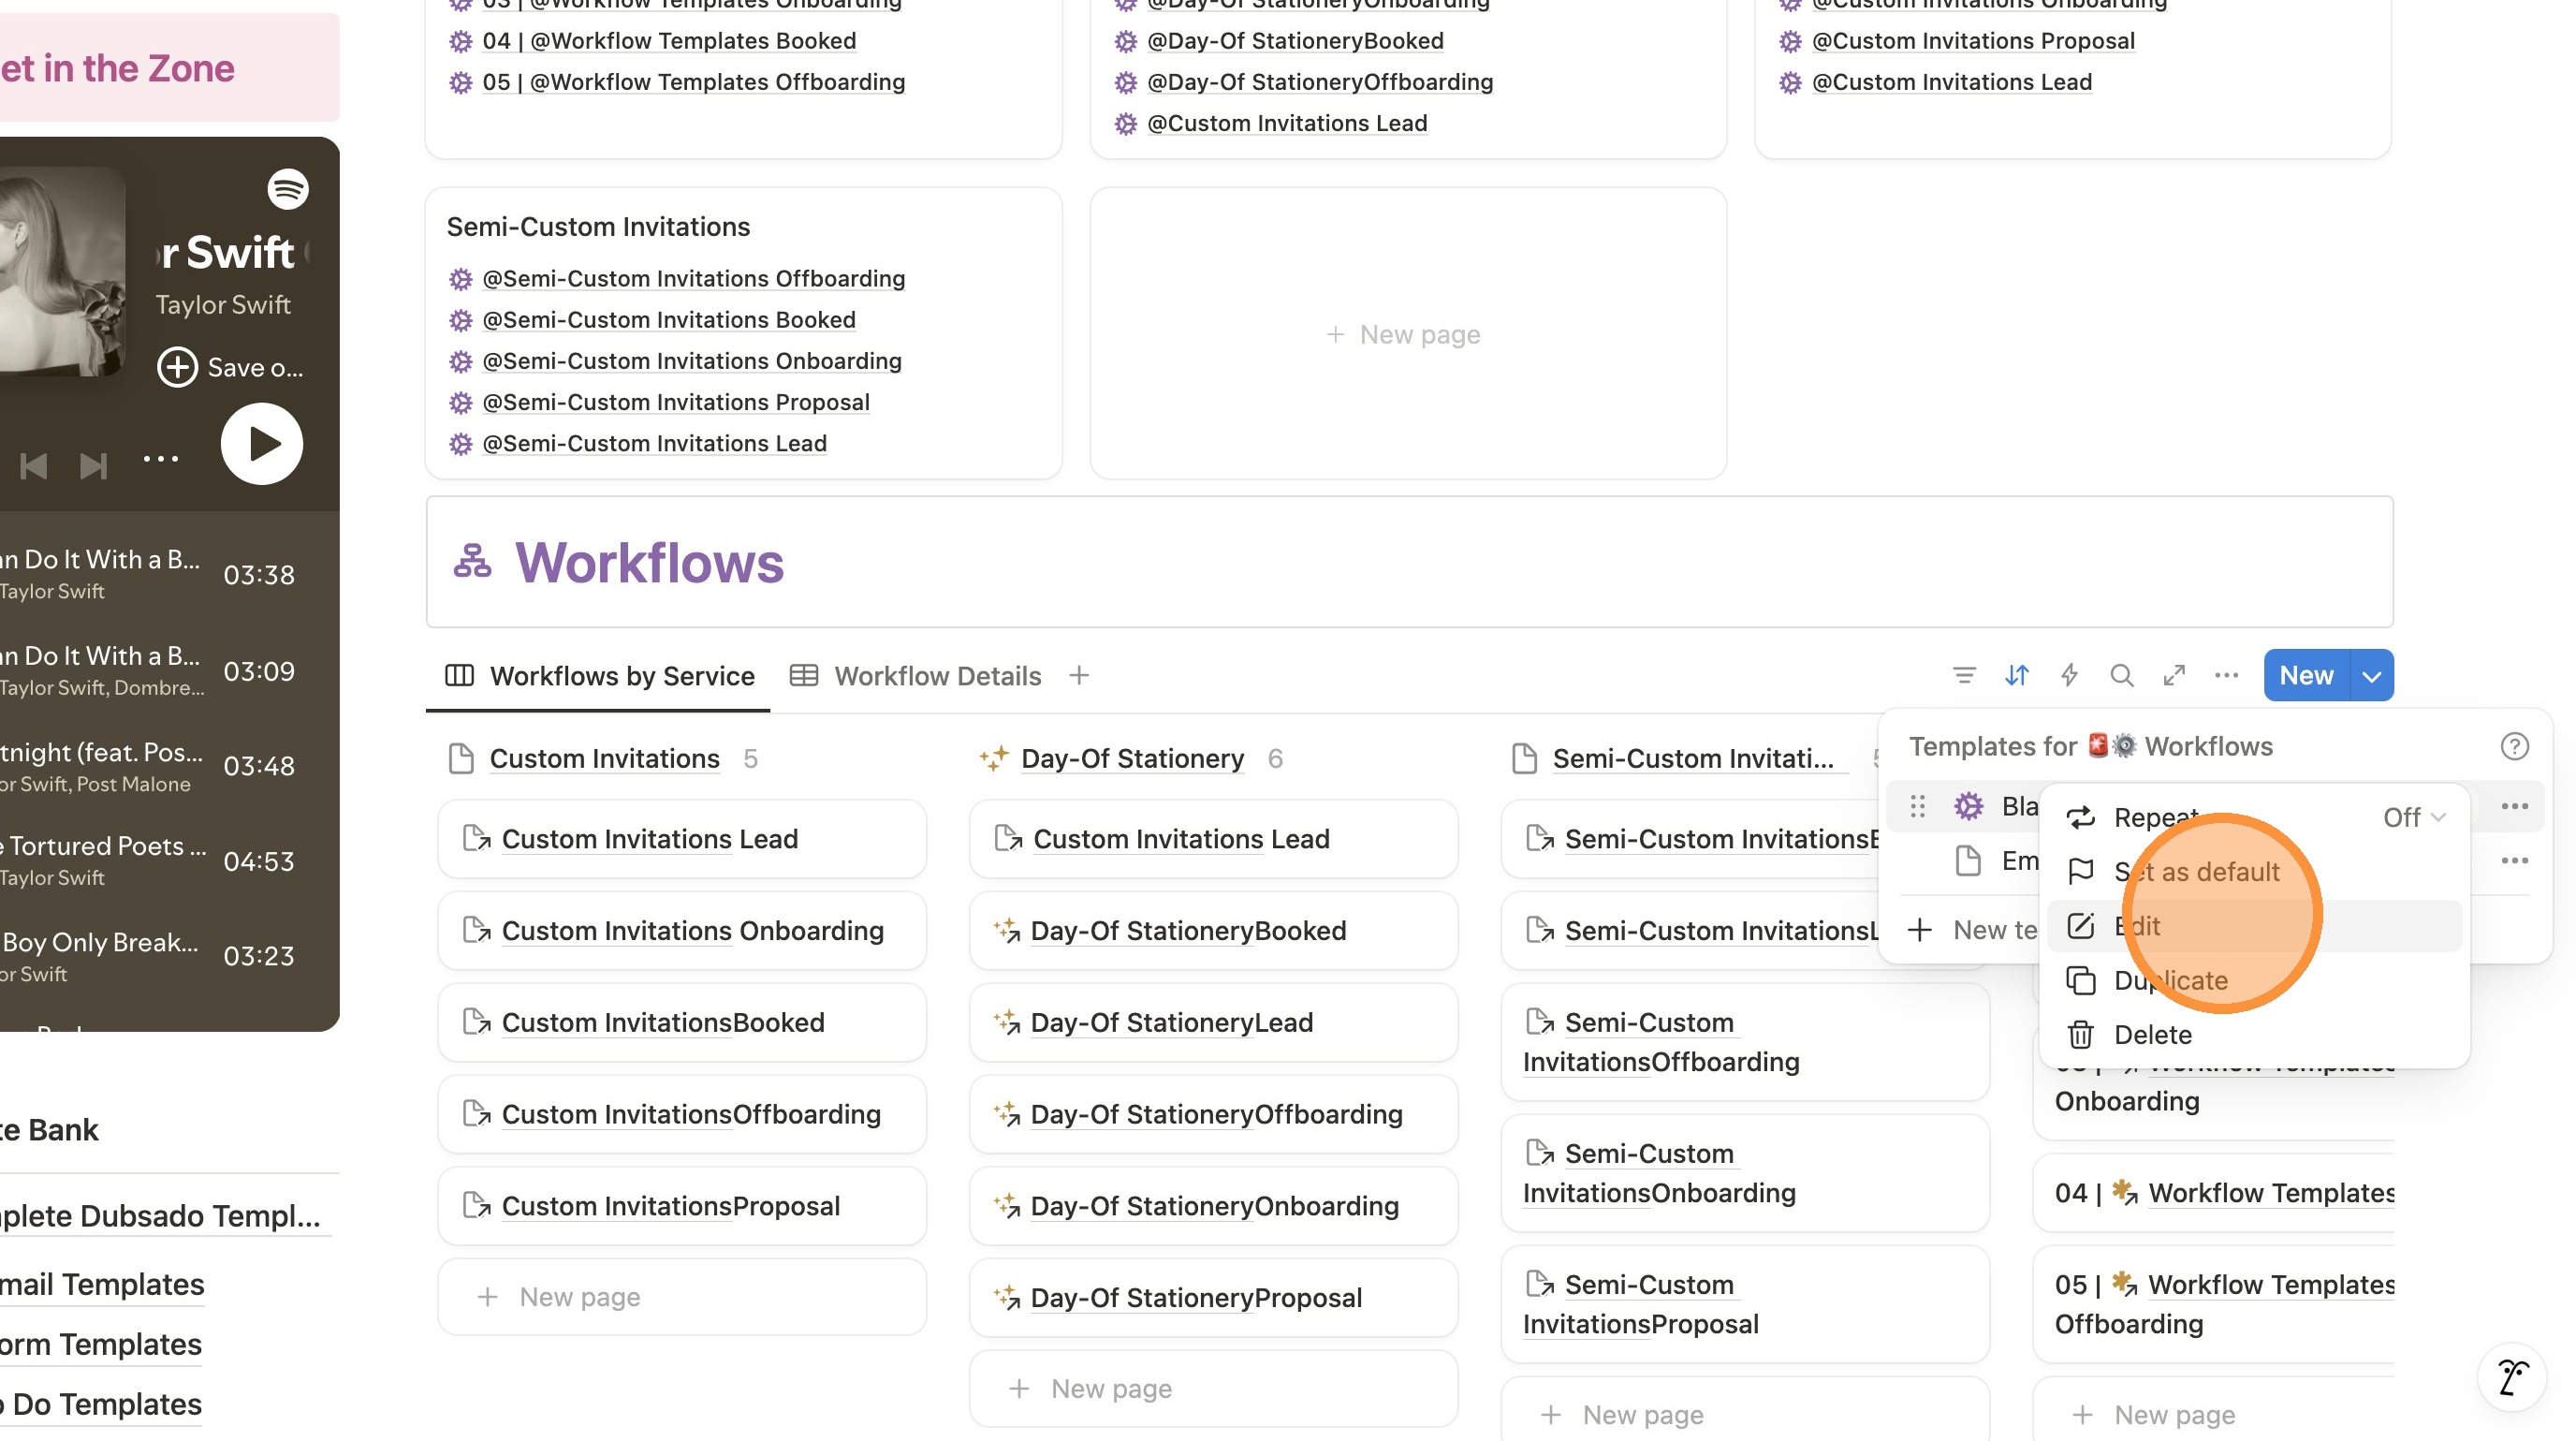Click the Custom Invitations group page icon
The width and height of the screenshot is (2576, 1441).
(461, 759)
